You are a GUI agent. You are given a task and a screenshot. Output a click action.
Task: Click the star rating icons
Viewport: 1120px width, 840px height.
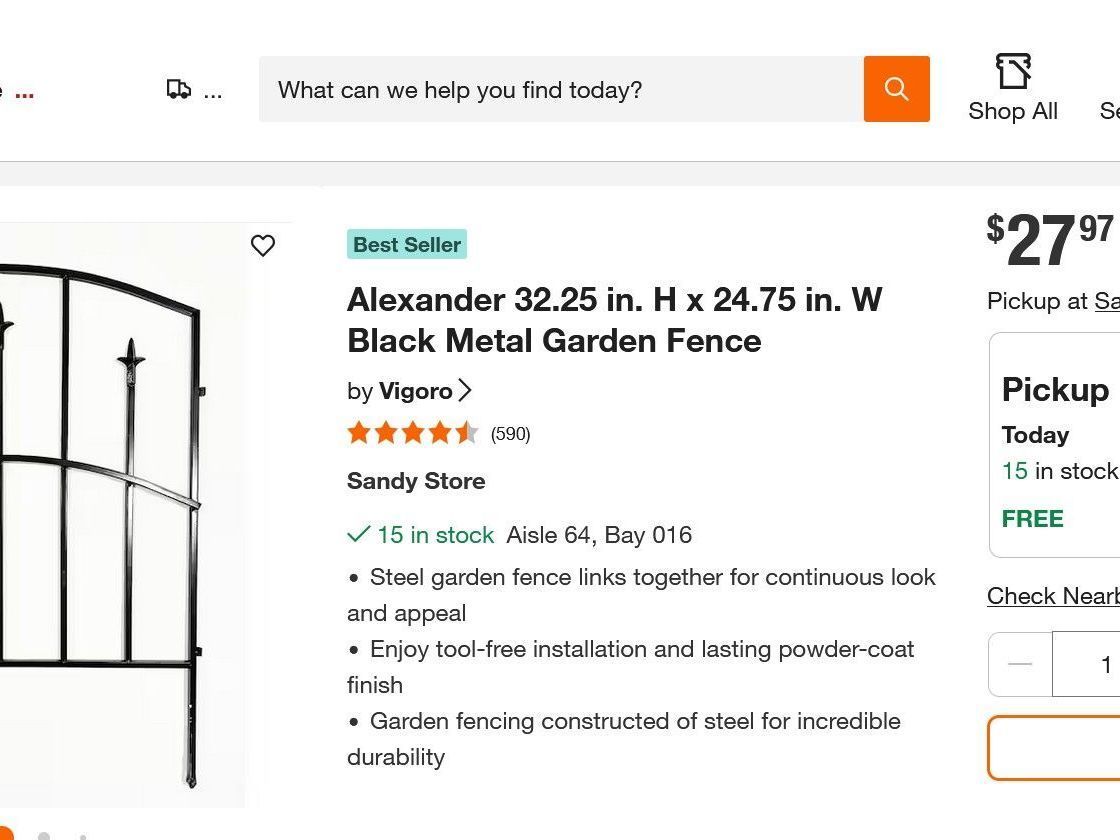click(413, 433)
